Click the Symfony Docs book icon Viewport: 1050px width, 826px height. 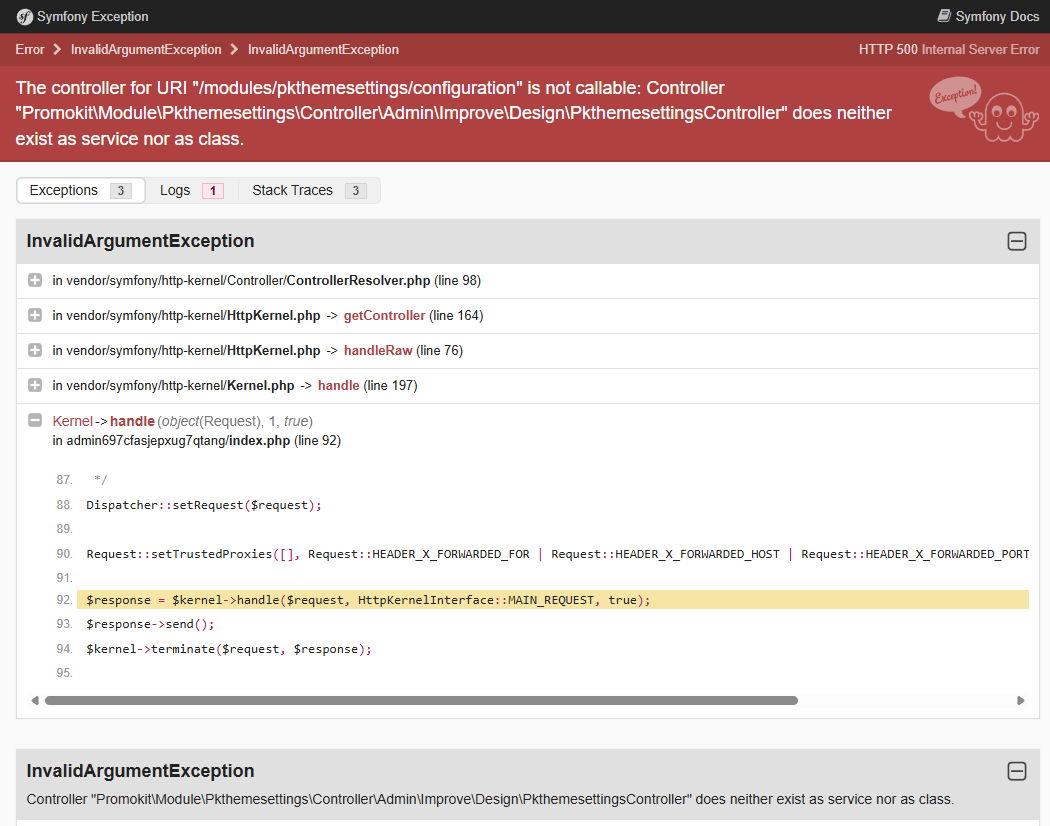[x=944, y=15]
